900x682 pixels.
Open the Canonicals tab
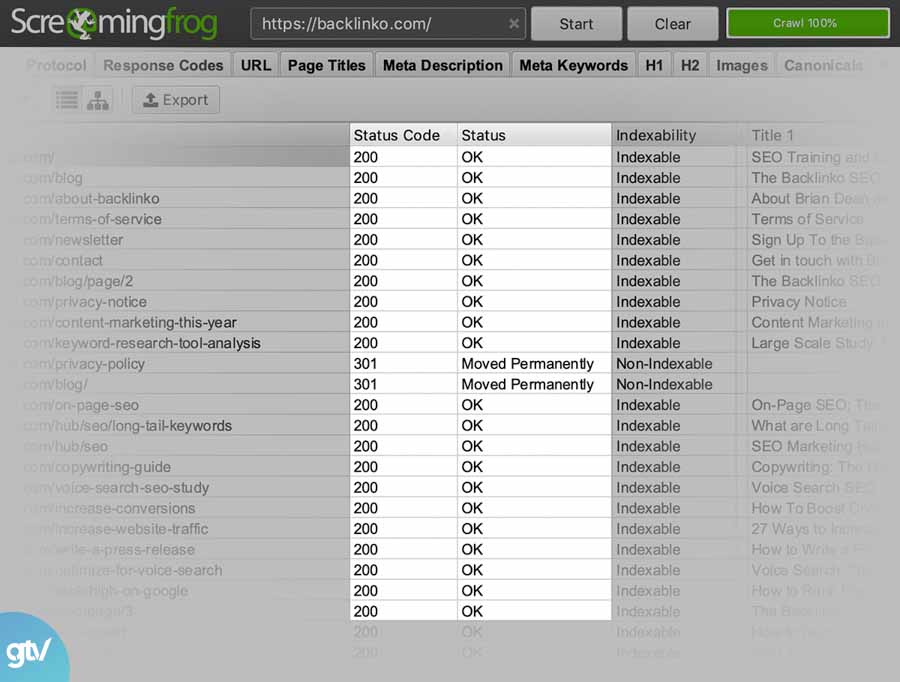pos(822,64)
